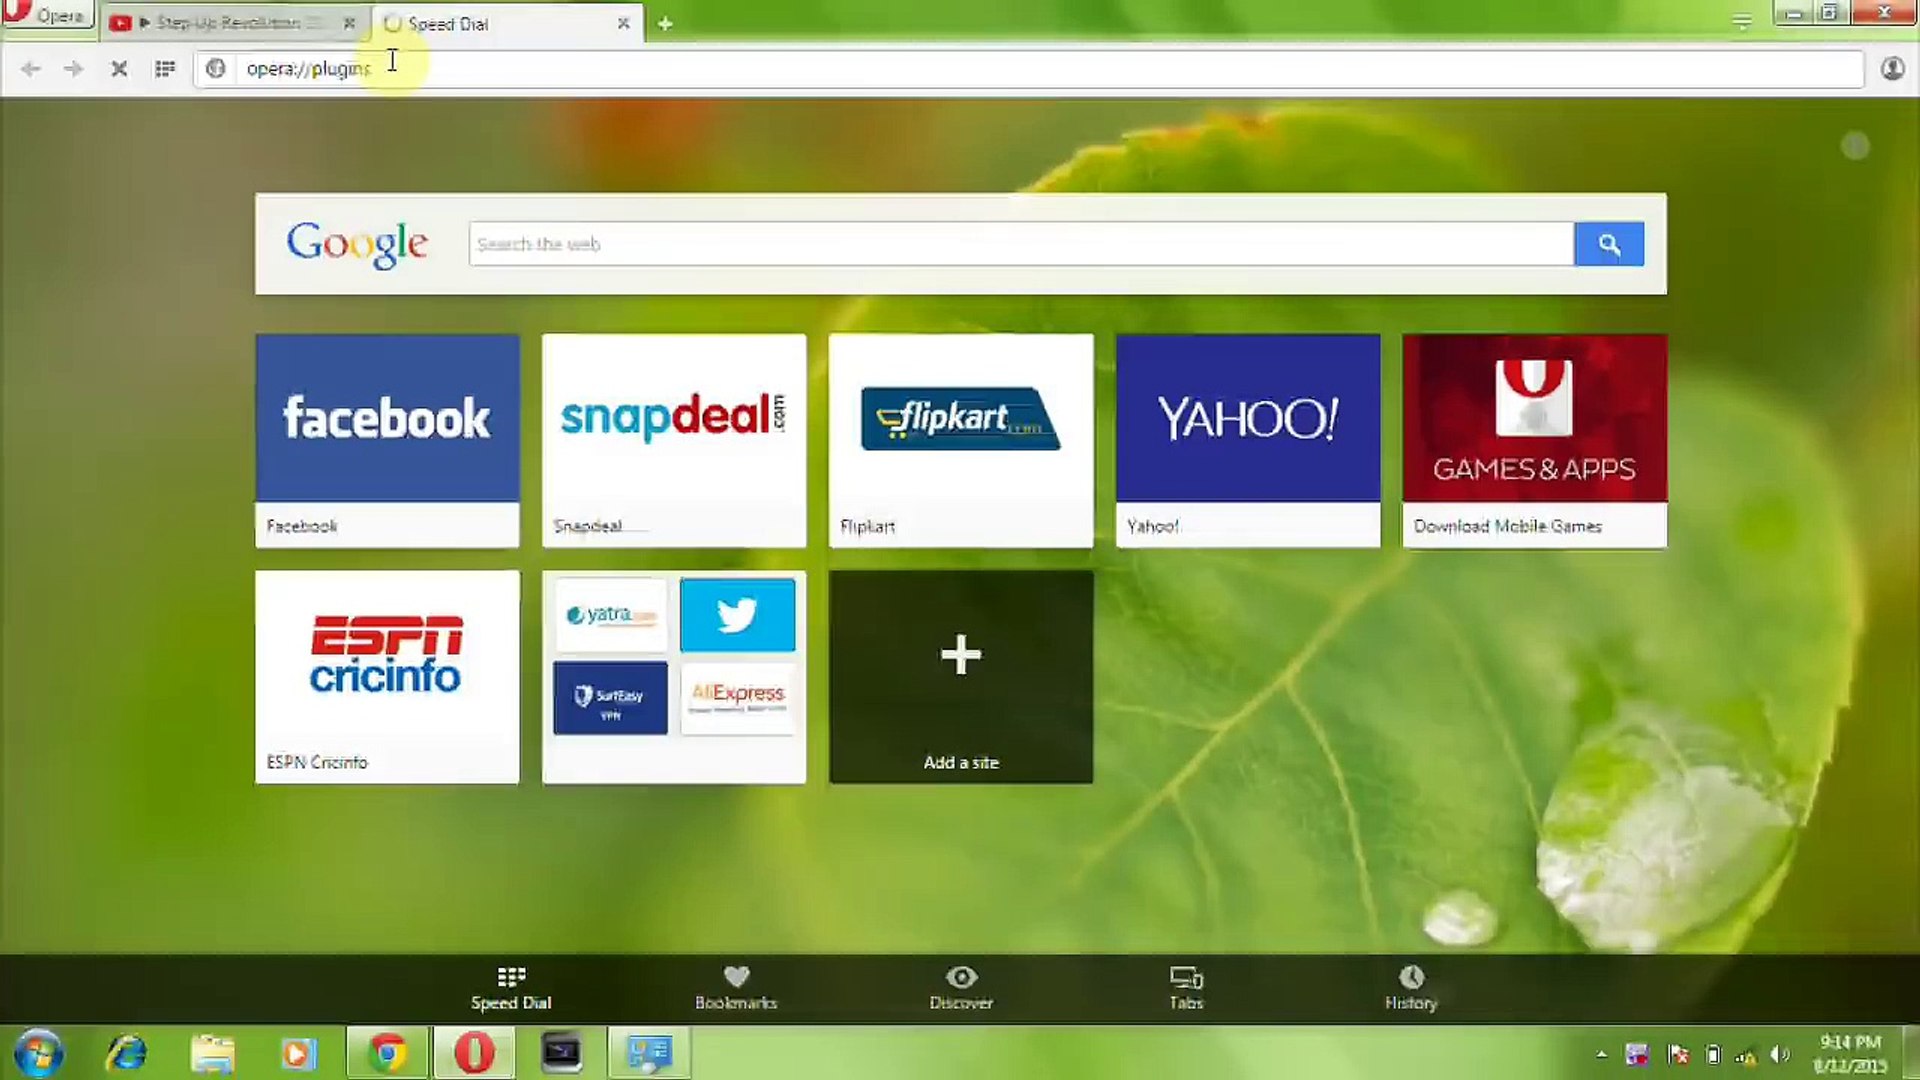The height and width of the screenshot is (1080, 1920).
Task: Click the forward navigation arrow
Action: point(73,68)
